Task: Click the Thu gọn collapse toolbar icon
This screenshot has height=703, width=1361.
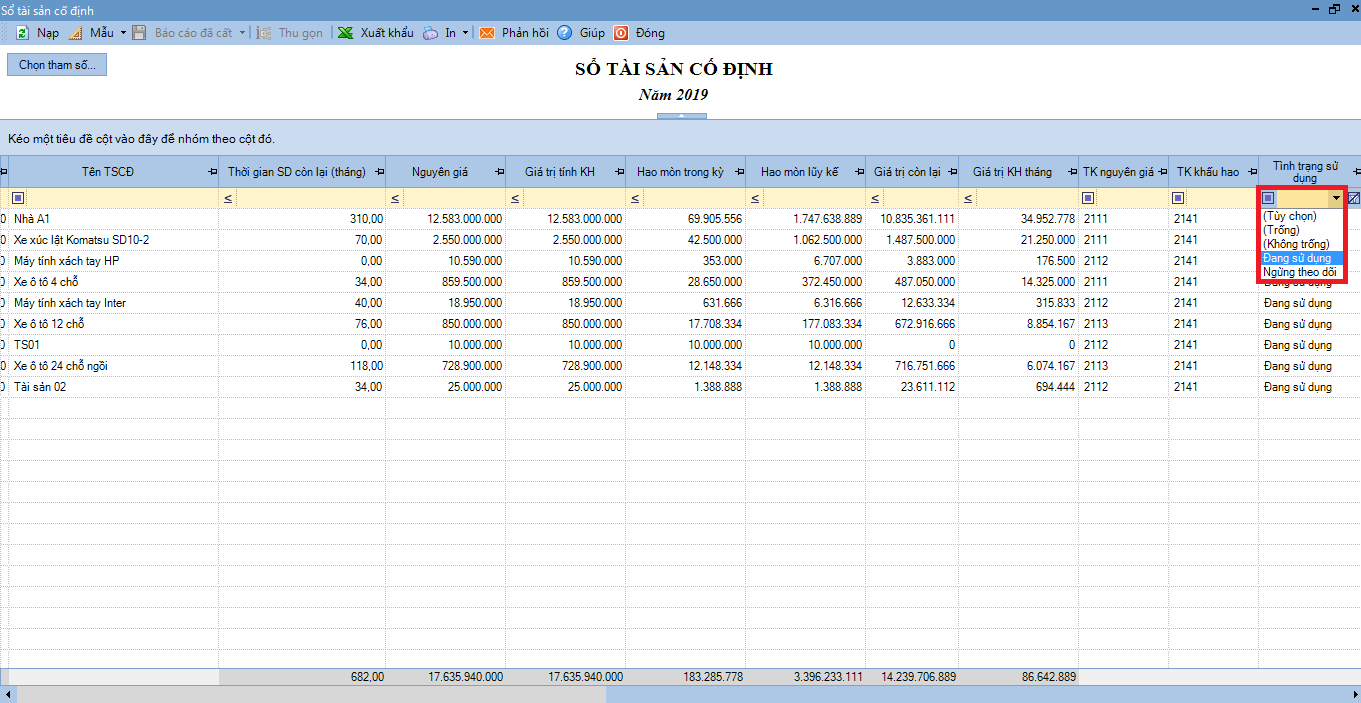Action: click(264, 33)
